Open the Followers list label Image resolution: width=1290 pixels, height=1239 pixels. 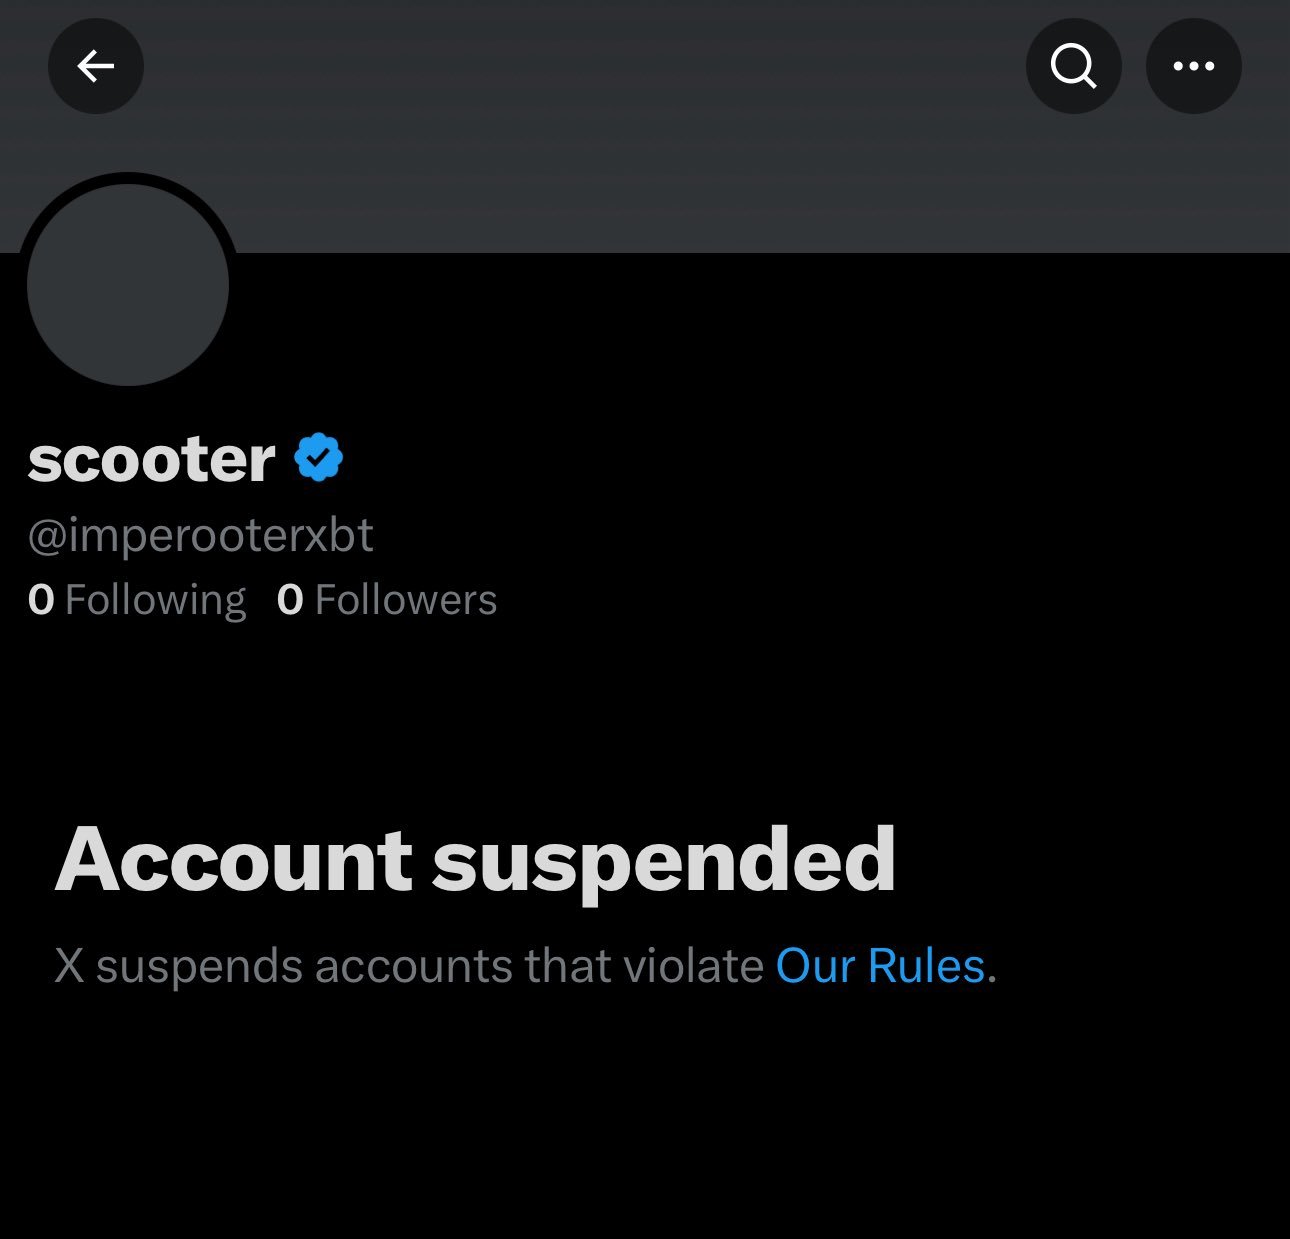(405, 600)
